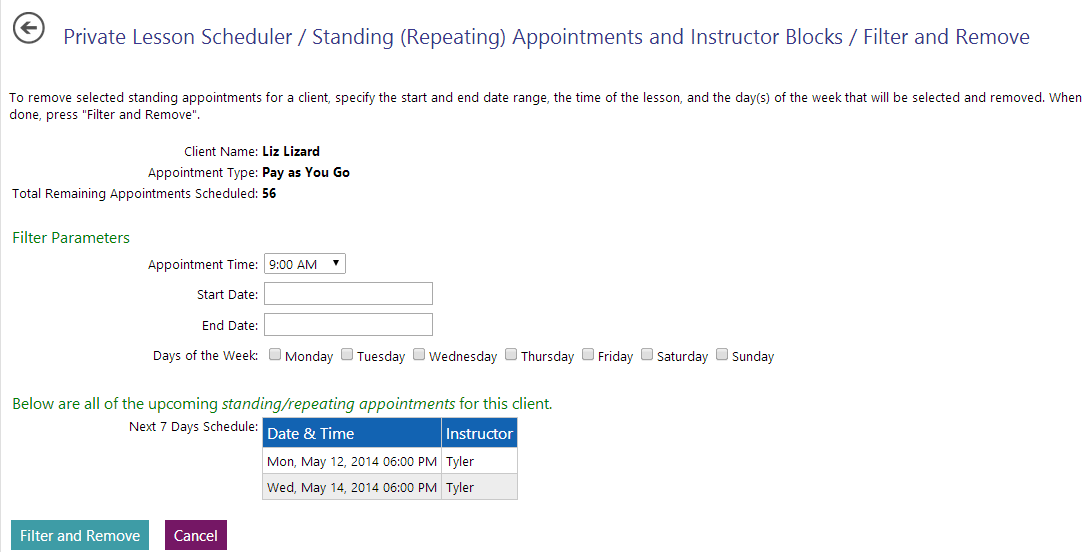Viewport: 1091px width, 552px height.
Task: Toggle the Saturday checkbox
Action: pos(647,355)
